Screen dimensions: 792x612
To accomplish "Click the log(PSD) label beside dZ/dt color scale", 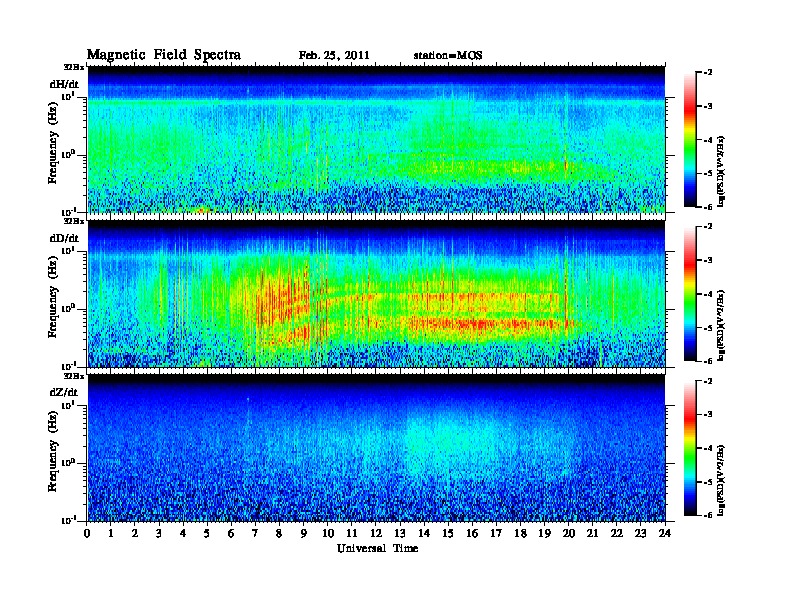I will [x=721, y=480].
